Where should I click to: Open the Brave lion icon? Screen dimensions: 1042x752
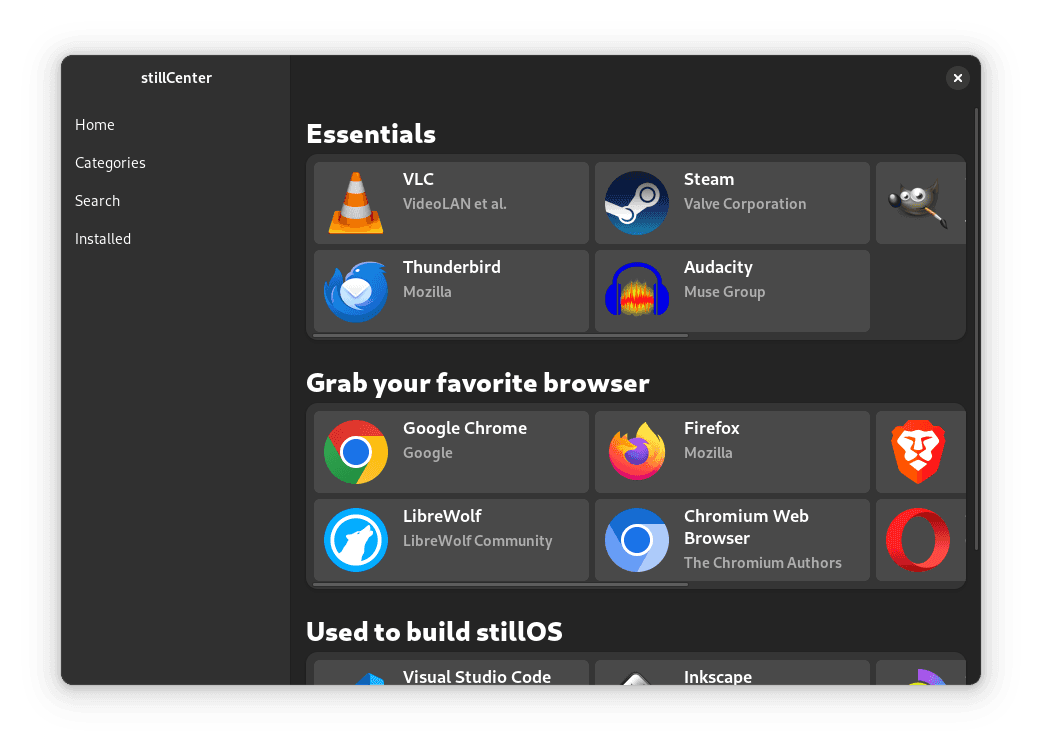click(x=918, y=452)
